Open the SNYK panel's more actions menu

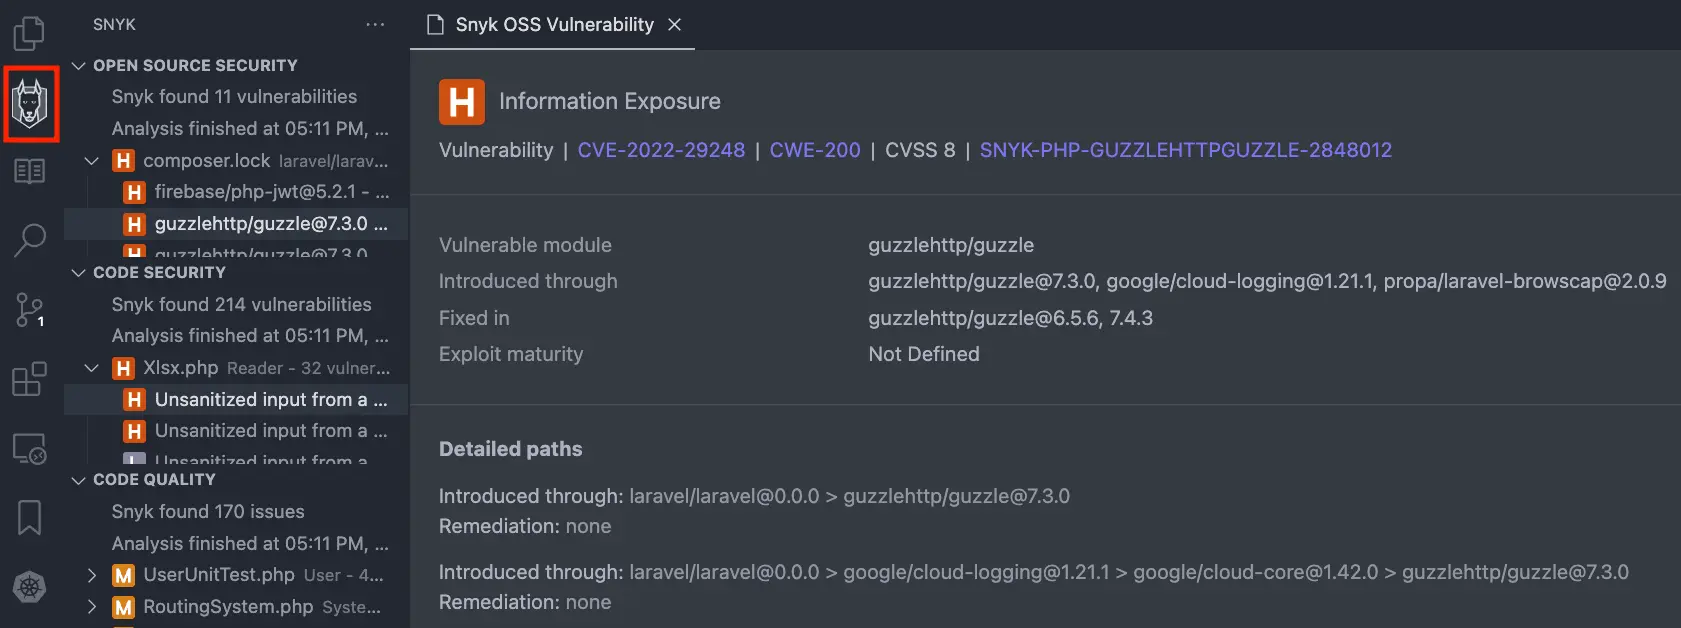coord(375,24)
